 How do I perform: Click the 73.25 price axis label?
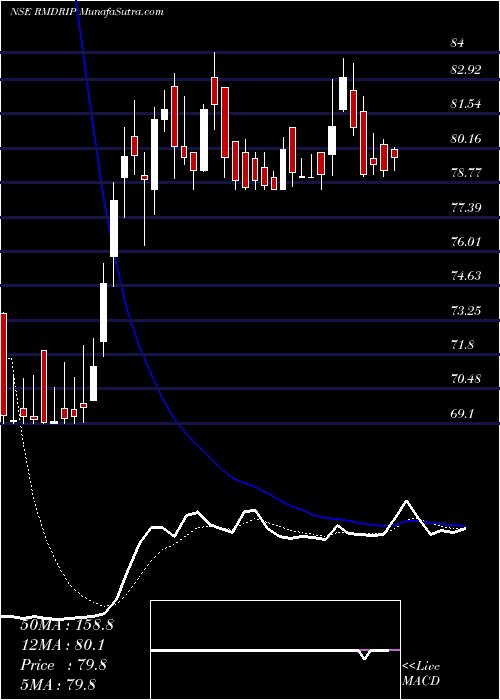(467, 310)
